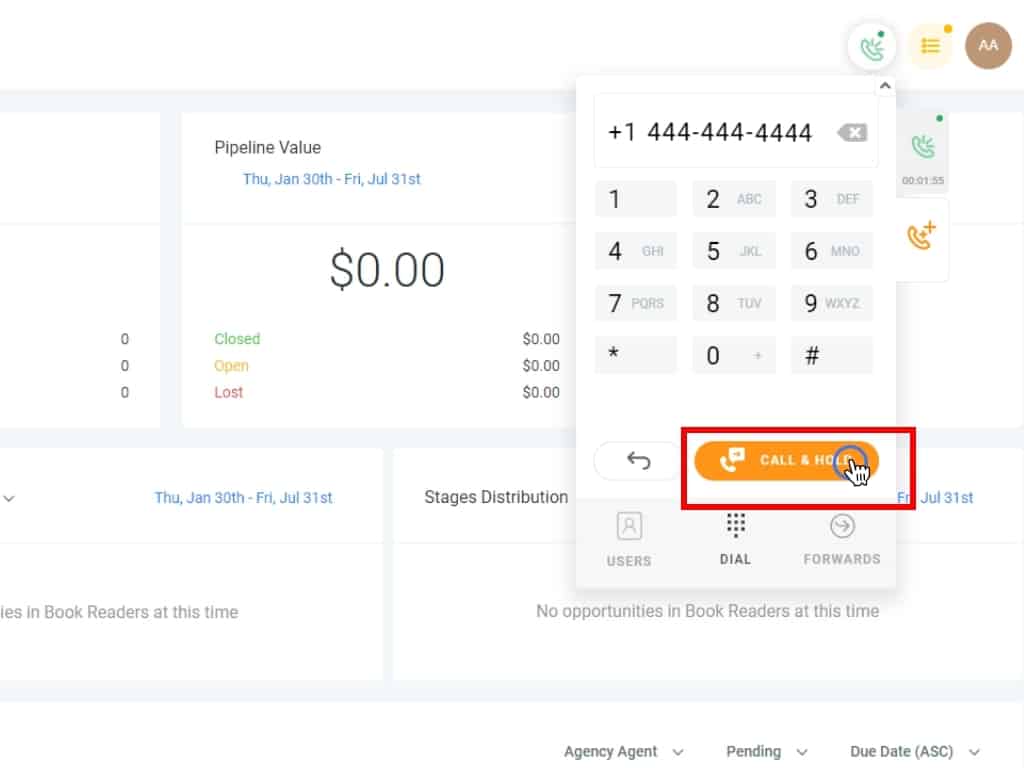Open the Forwards tab
This screenshot has width=1024, height=768.
(842, 539)
